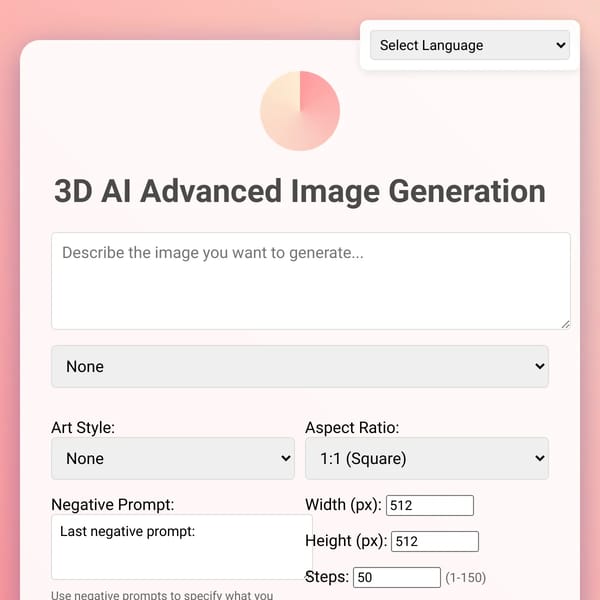Click the (1-150) steps range hint
600x600 pixels.
coord(465,577)
